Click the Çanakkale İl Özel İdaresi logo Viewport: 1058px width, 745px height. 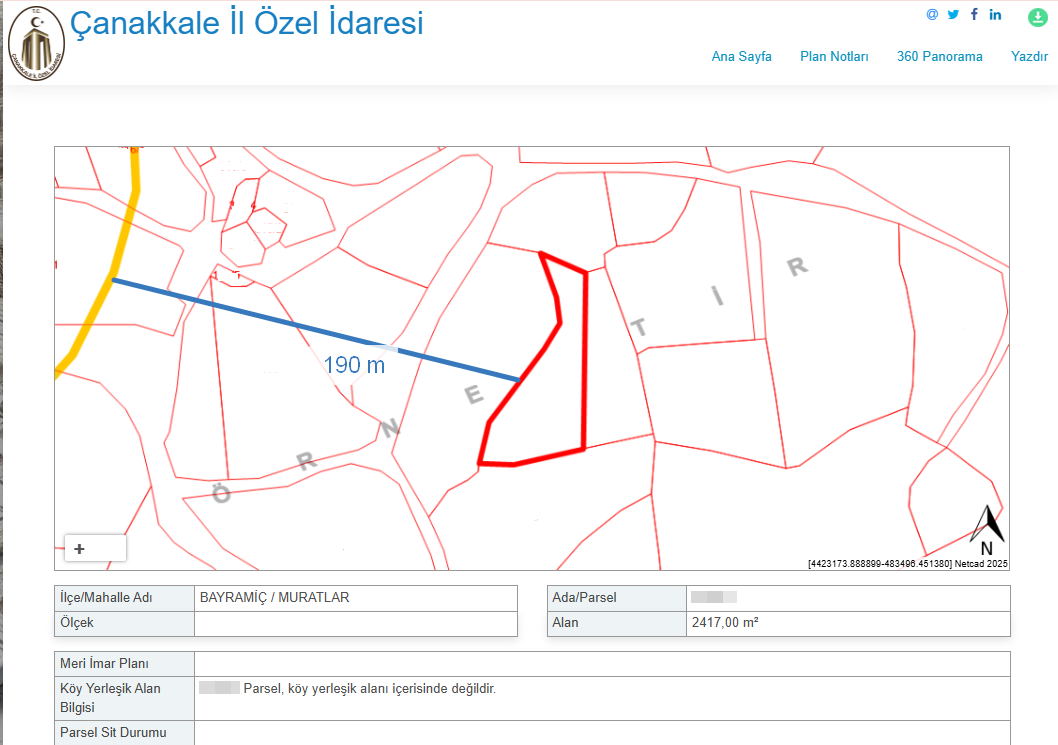pos(36,44)
